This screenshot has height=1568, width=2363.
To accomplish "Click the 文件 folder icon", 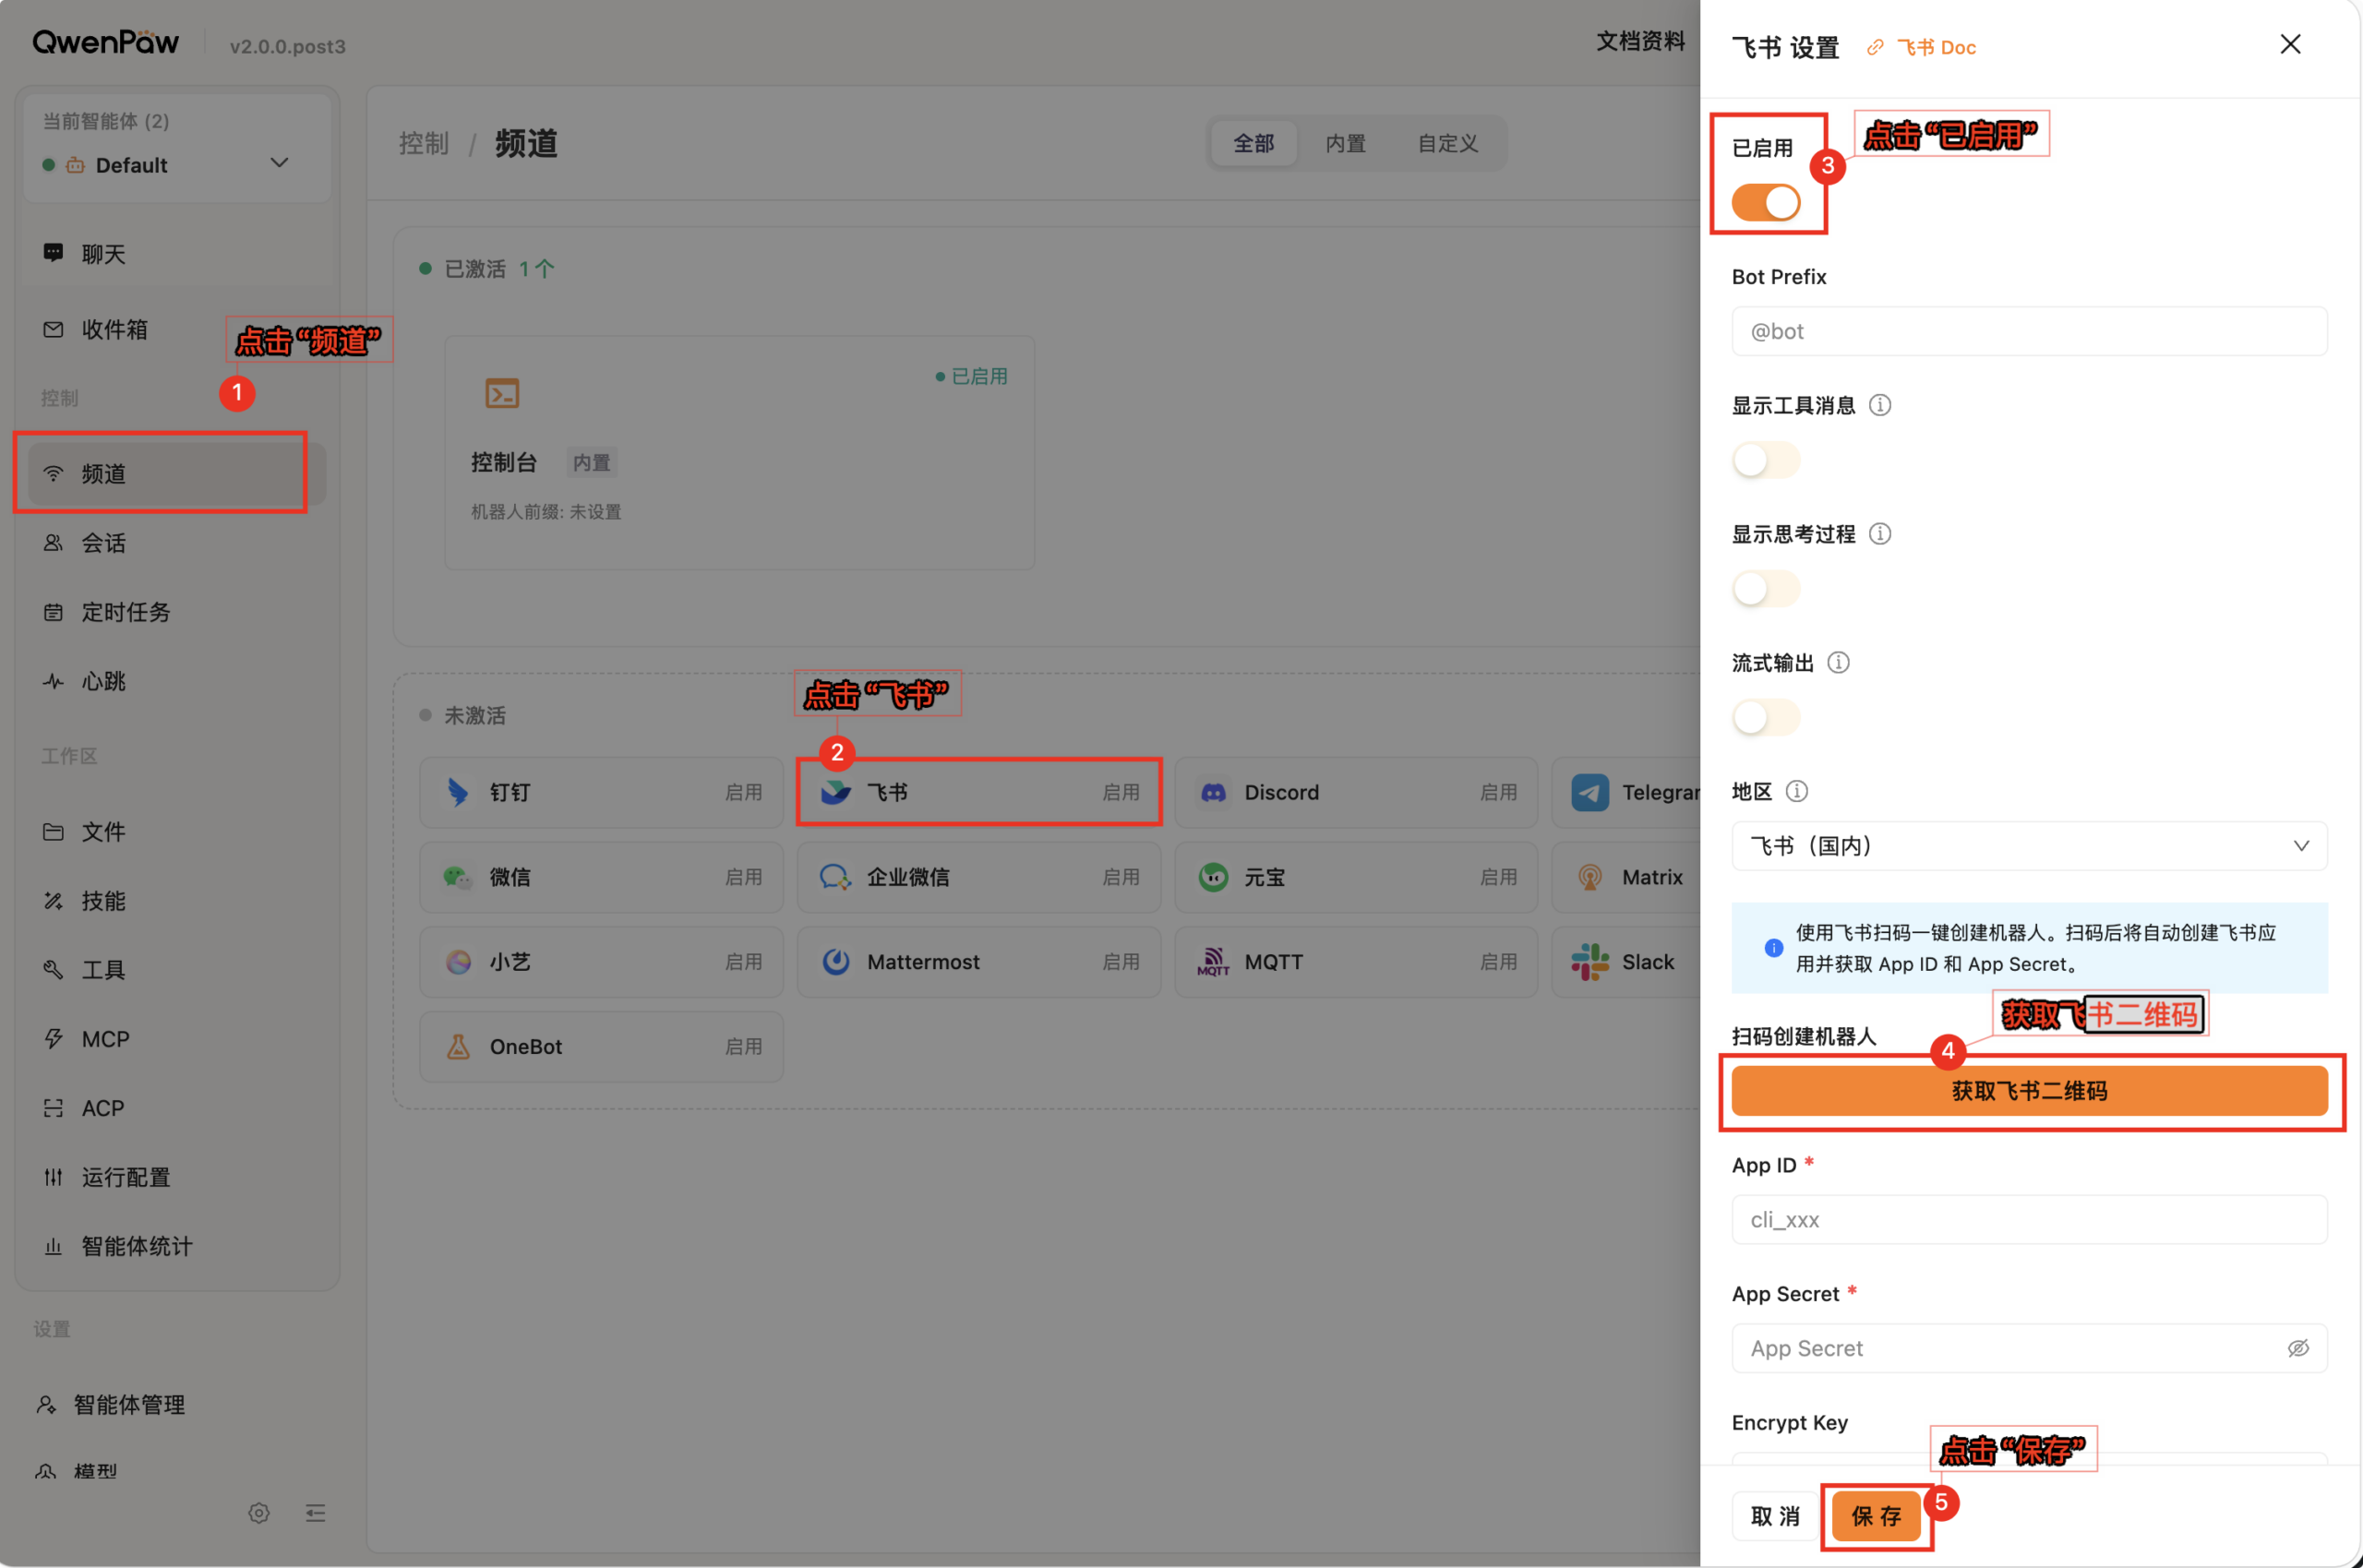I will pos(53,832).
